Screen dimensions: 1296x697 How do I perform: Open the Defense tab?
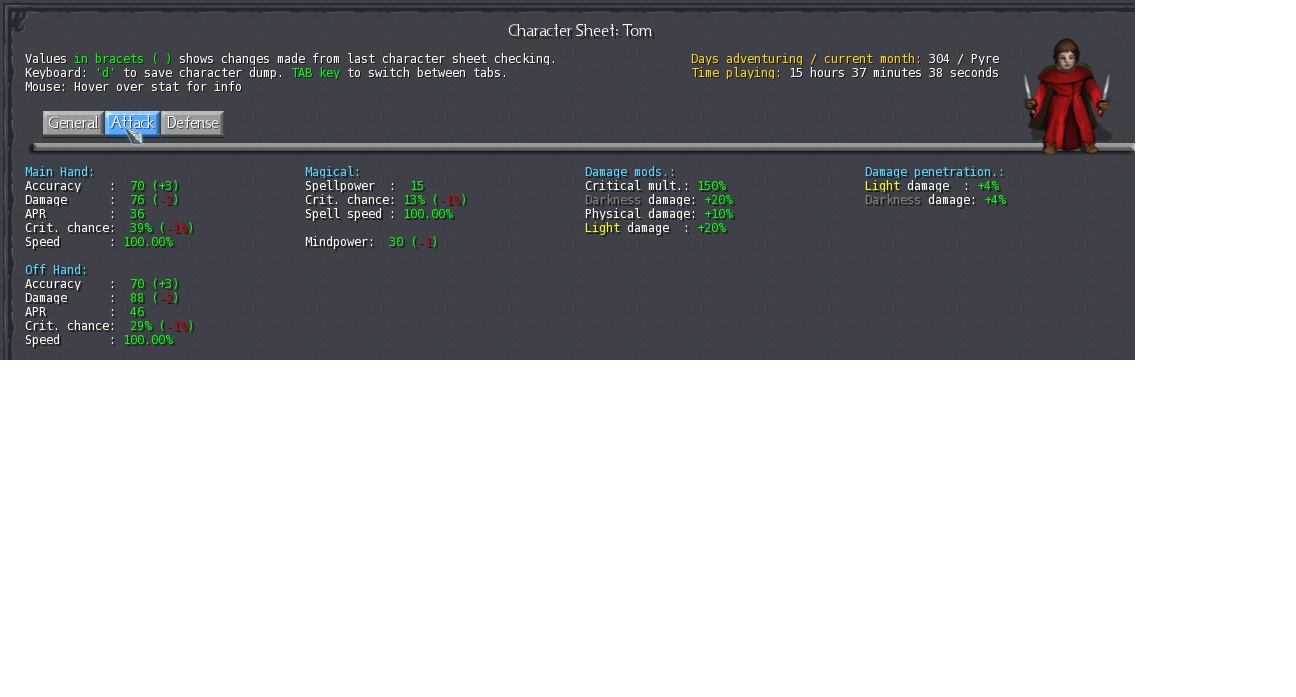coord(192,123)
